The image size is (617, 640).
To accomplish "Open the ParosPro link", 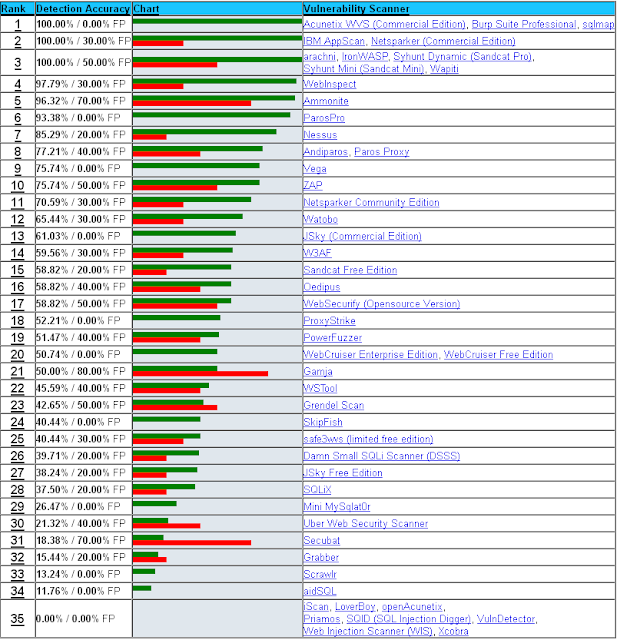I will coord(324,118).
